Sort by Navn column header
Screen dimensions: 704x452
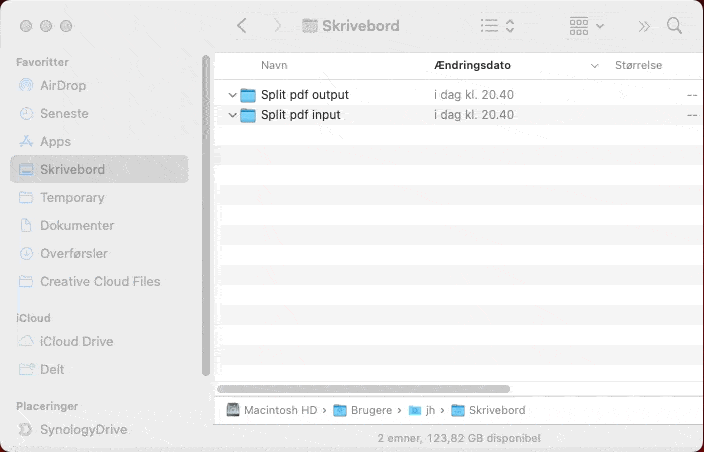click(x=274, y=65)
